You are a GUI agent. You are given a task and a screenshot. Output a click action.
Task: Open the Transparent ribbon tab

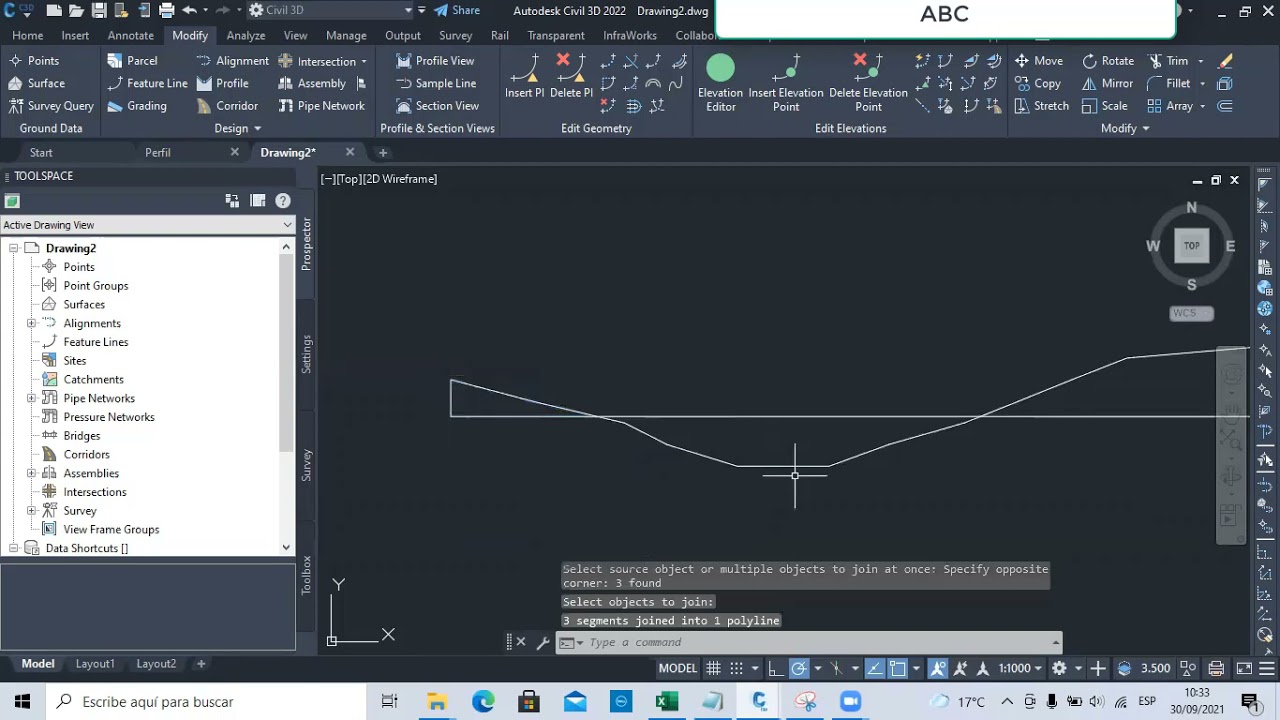[x=556, y=35]
